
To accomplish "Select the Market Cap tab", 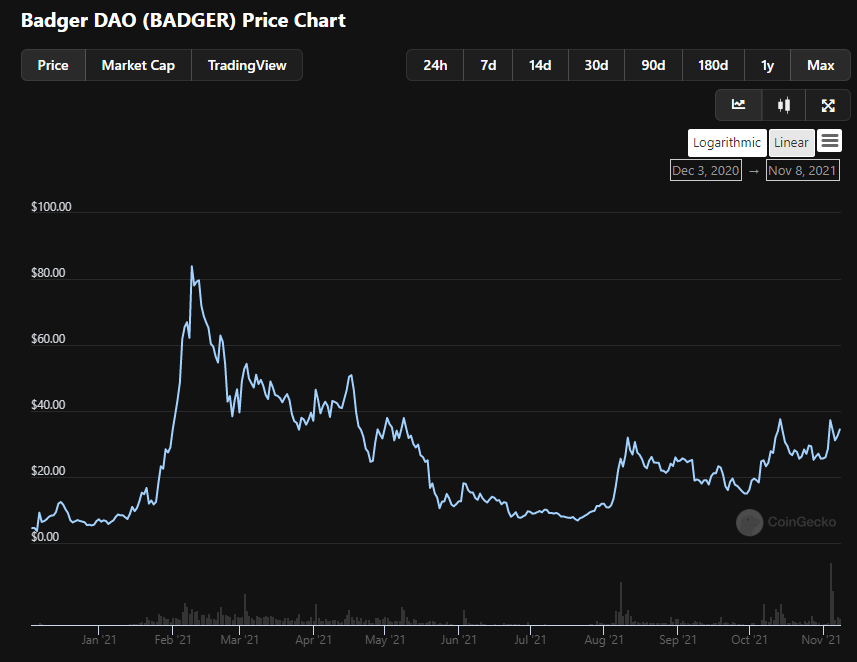I will (138, 65).
